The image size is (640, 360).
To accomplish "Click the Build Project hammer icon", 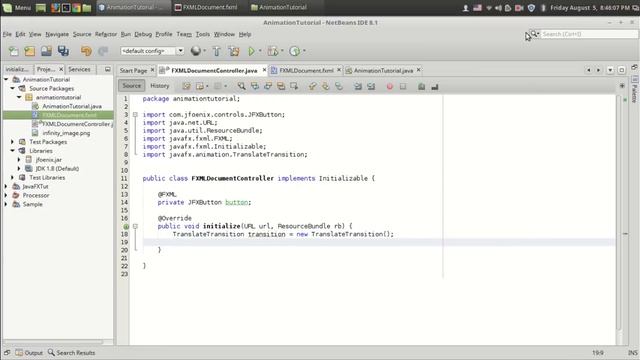I will tap(216, 51).
